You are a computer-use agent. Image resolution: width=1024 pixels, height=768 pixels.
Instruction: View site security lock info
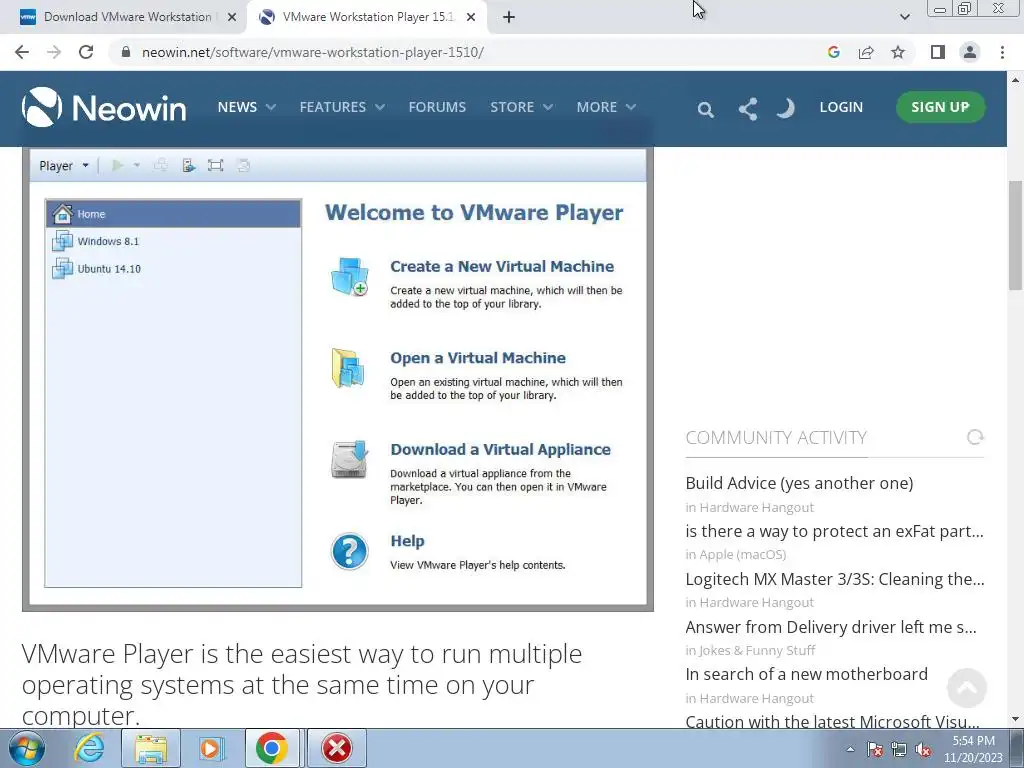[125, 52]
